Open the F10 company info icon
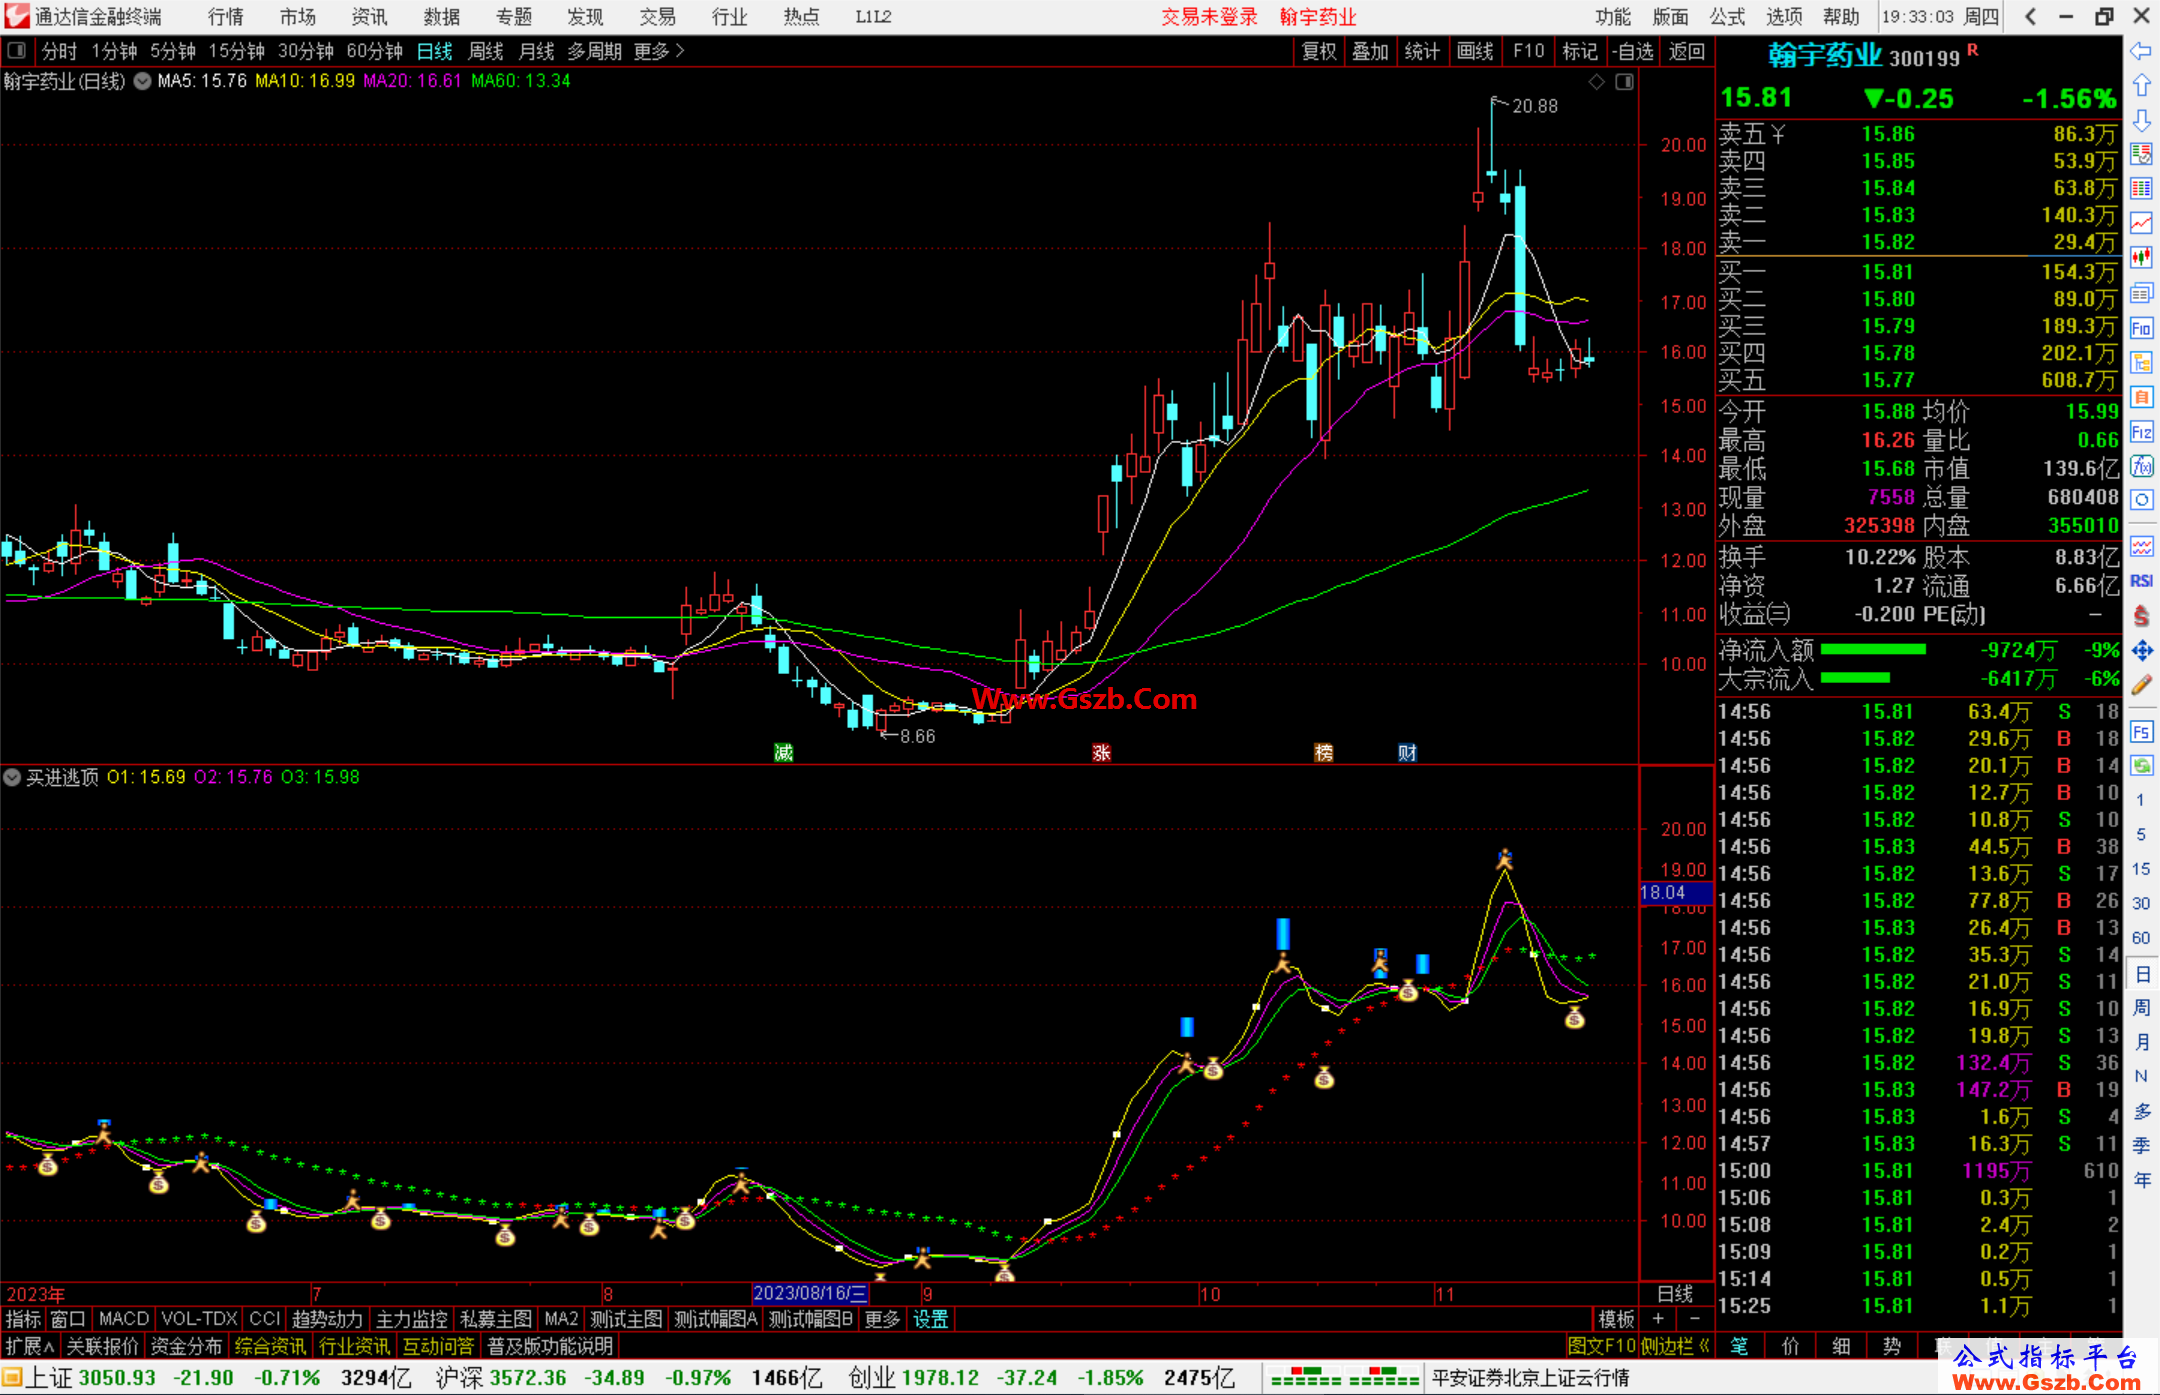The width and height of the screenshot is (2160, 1395). 2141,328
